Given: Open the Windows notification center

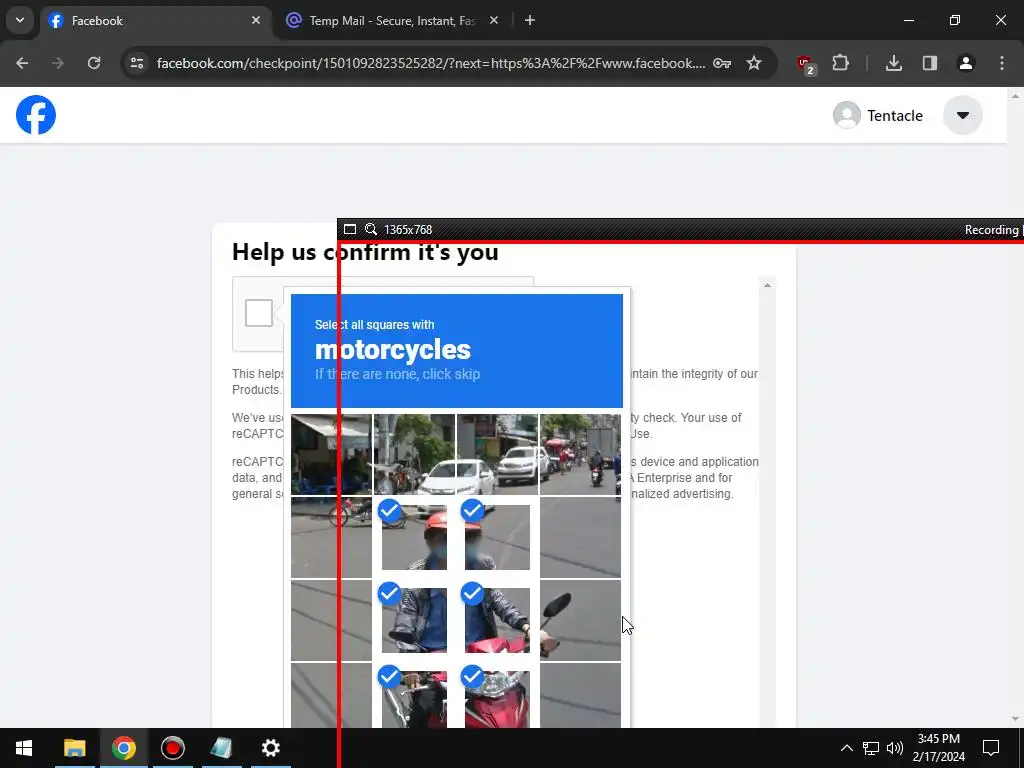Looking at the screenshot, I should (991, 748).
